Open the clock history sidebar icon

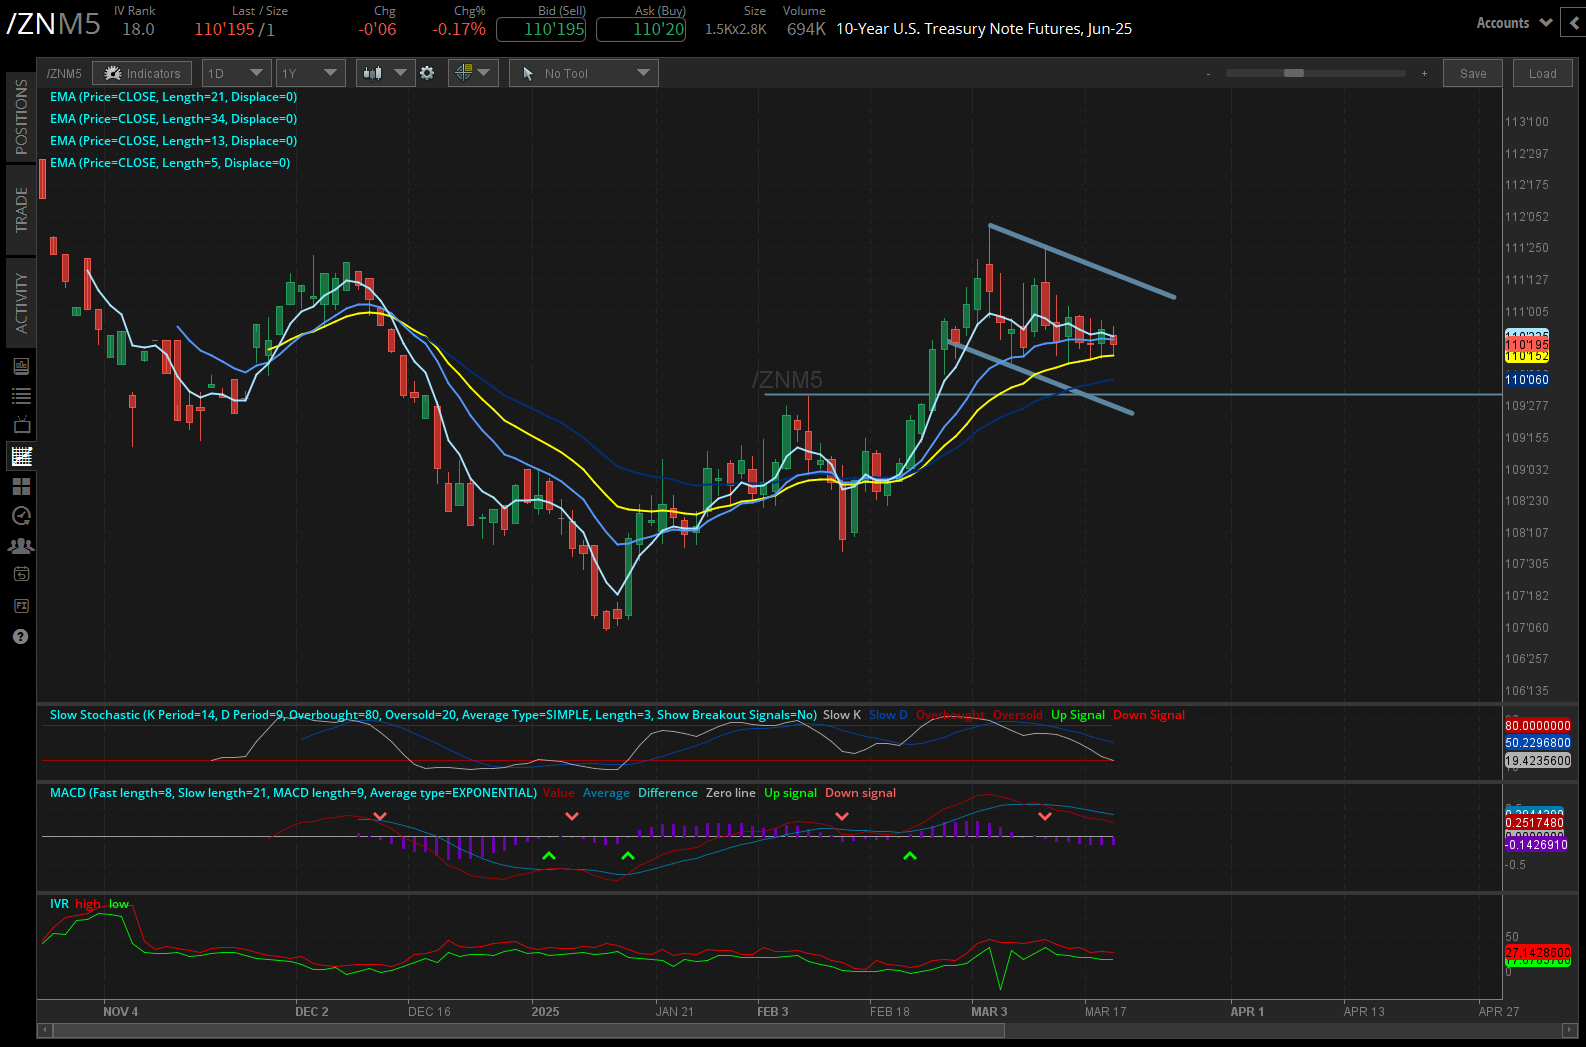pyautogui.click(x=21, y=516)
